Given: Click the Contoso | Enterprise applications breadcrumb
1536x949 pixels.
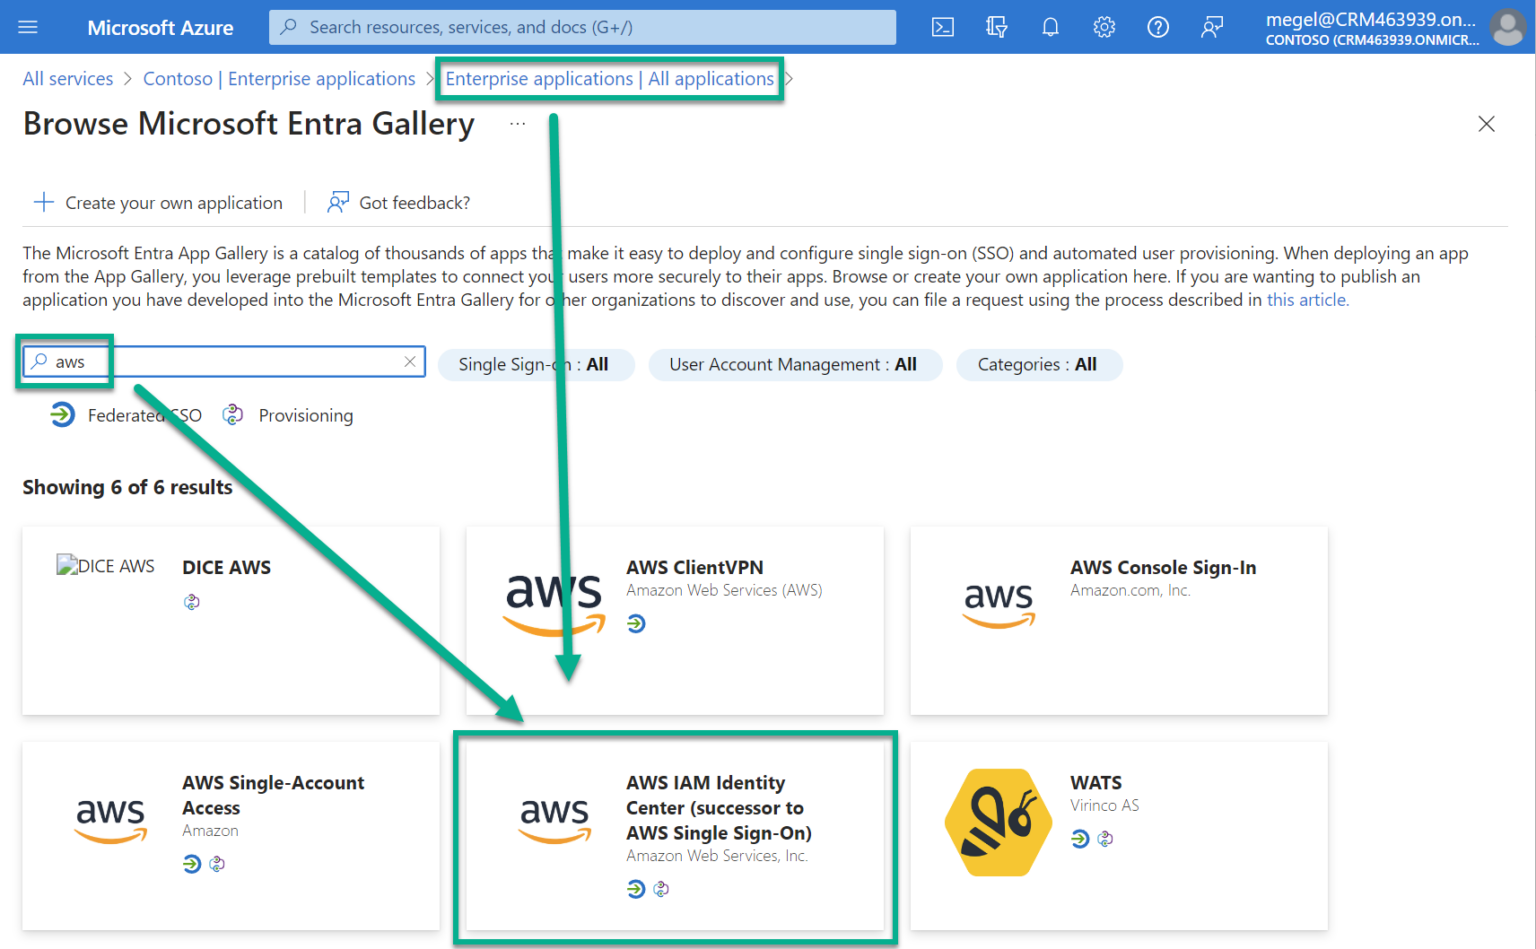Looking at the screenshot, I should pyautogui.click(x=279, y=78).
